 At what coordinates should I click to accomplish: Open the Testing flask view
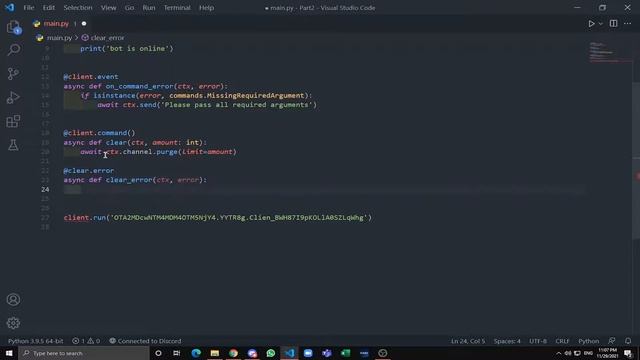tap(13, 144)
